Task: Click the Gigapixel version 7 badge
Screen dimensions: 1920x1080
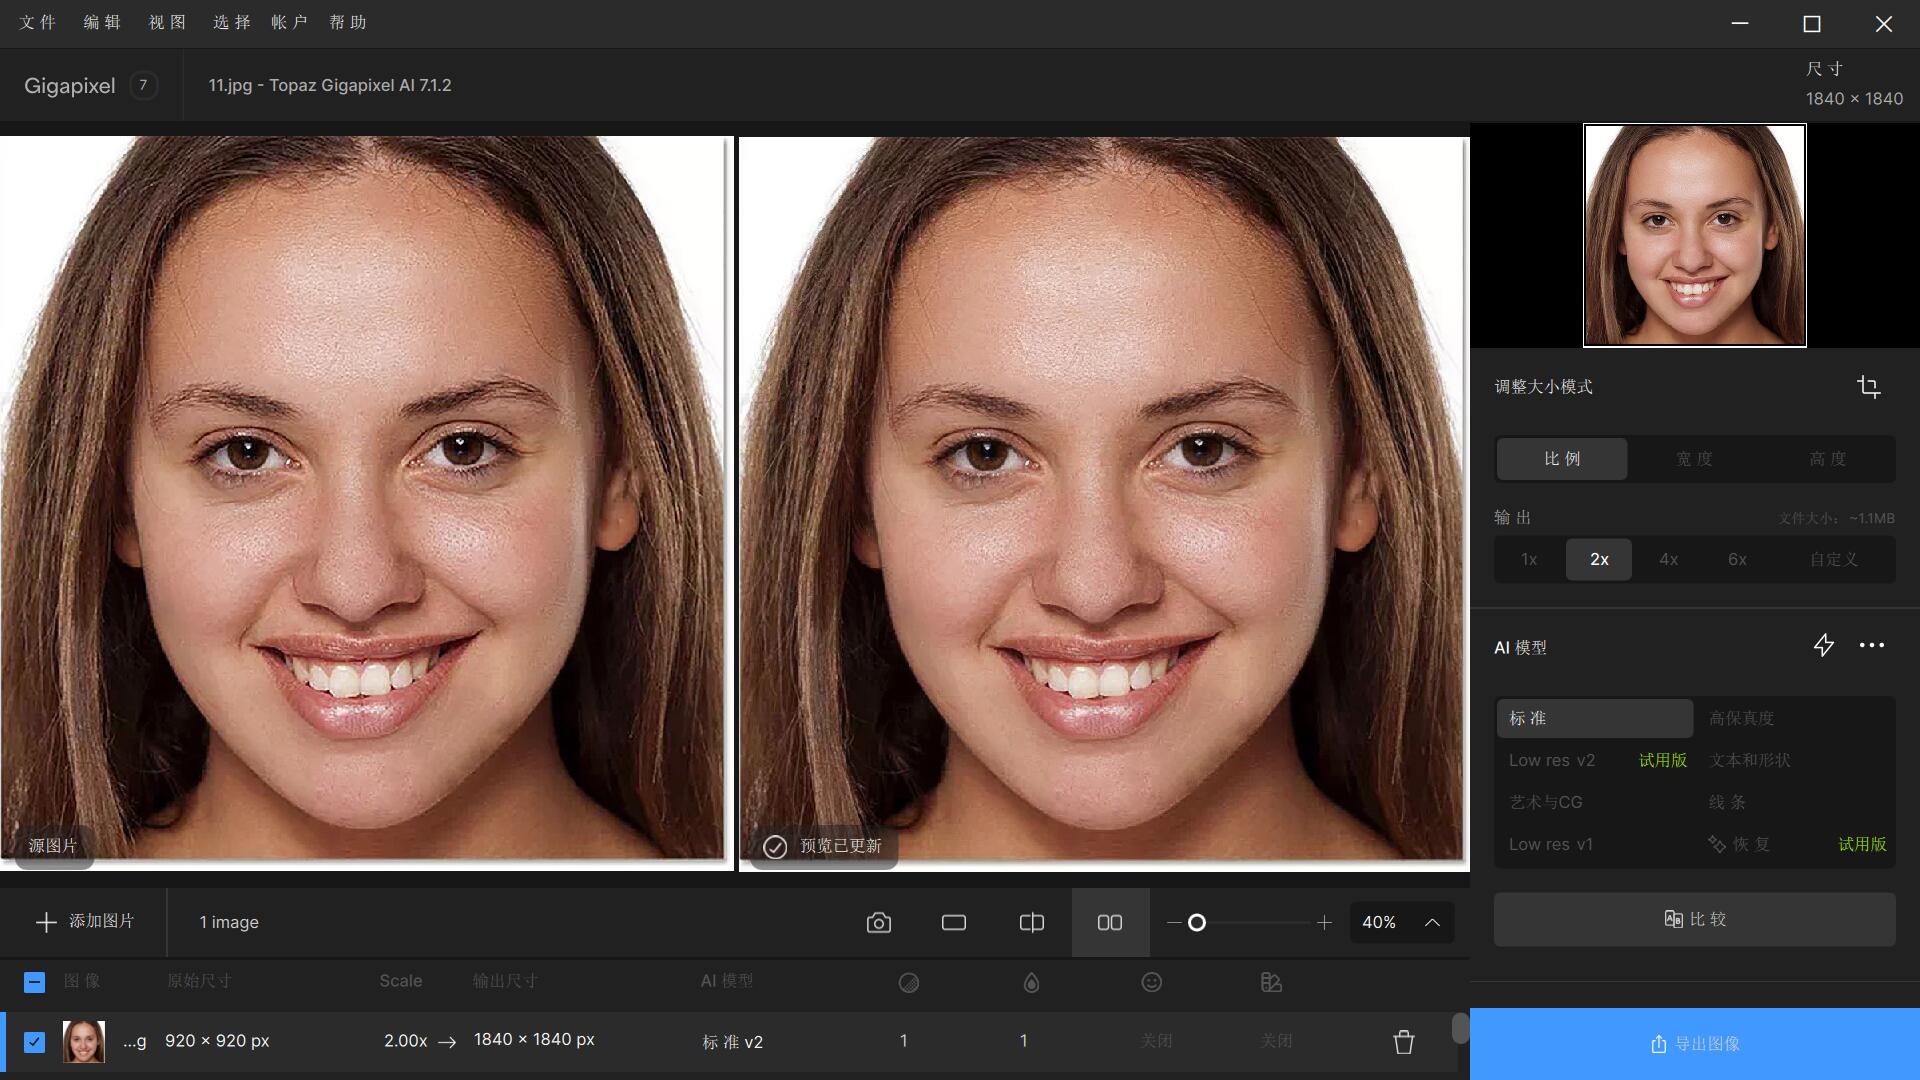Action: click(x=143, y=86)
